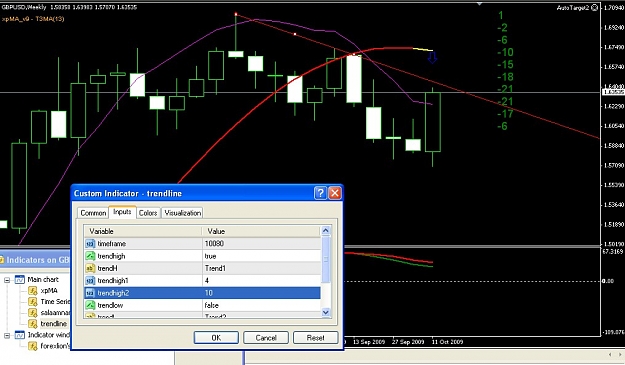Screen dimensions: 625x365
Task: Click the Cancel button
Action: (x=266, y=338)
